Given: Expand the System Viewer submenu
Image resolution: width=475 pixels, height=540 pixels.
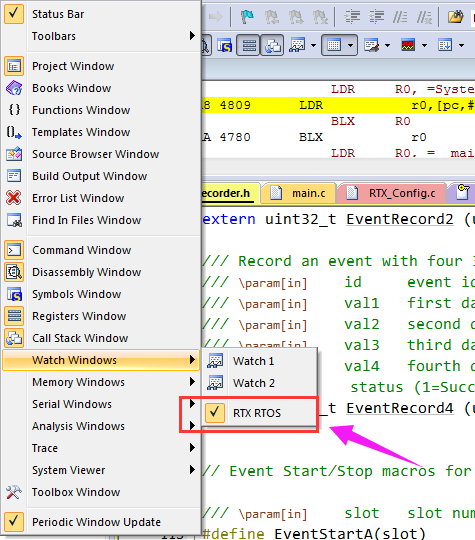Looking at the screenshot, I should 101,470.
